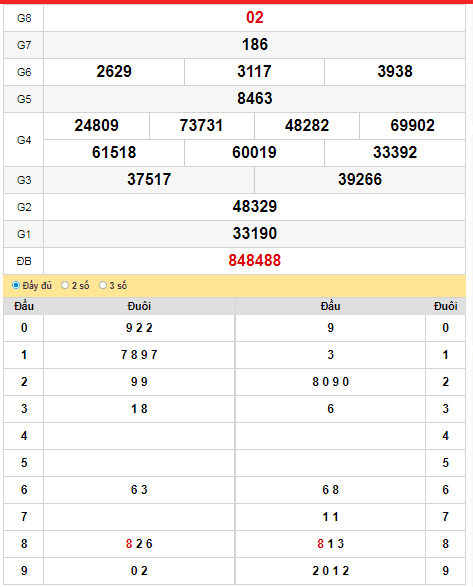Click the special prize number 848488
The image size is (473, 587).
click(x=255, y=261)
